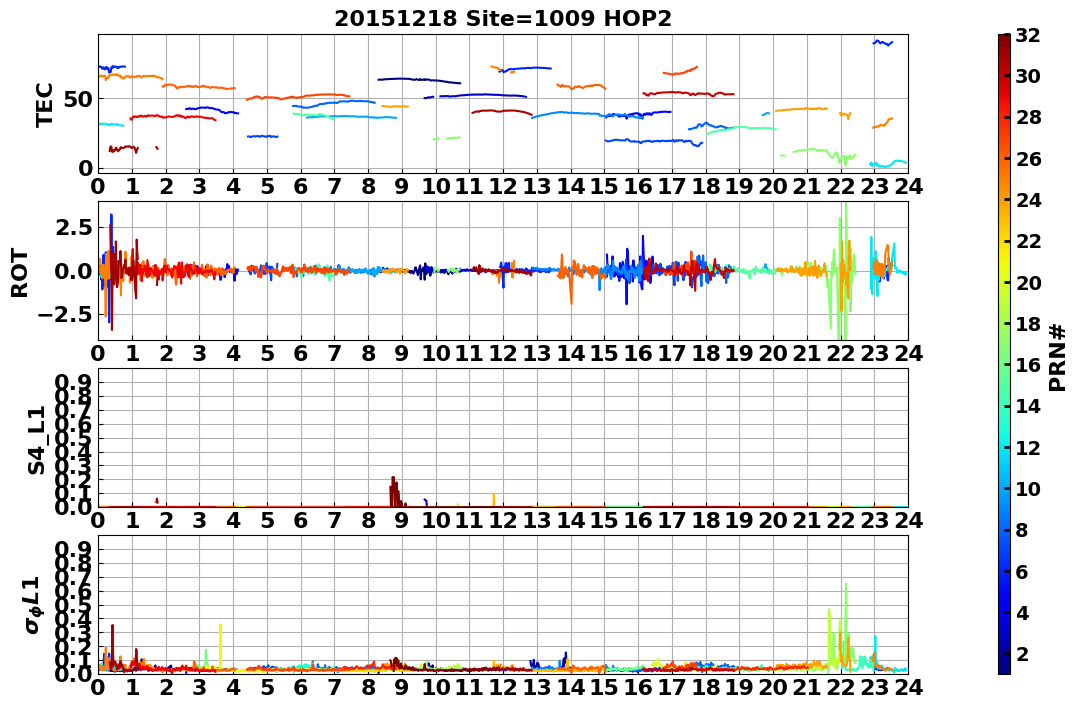The image size is (1077, 709).
Task: Click colorbar tick label "10"
Action: click(x=1028, y=488)
